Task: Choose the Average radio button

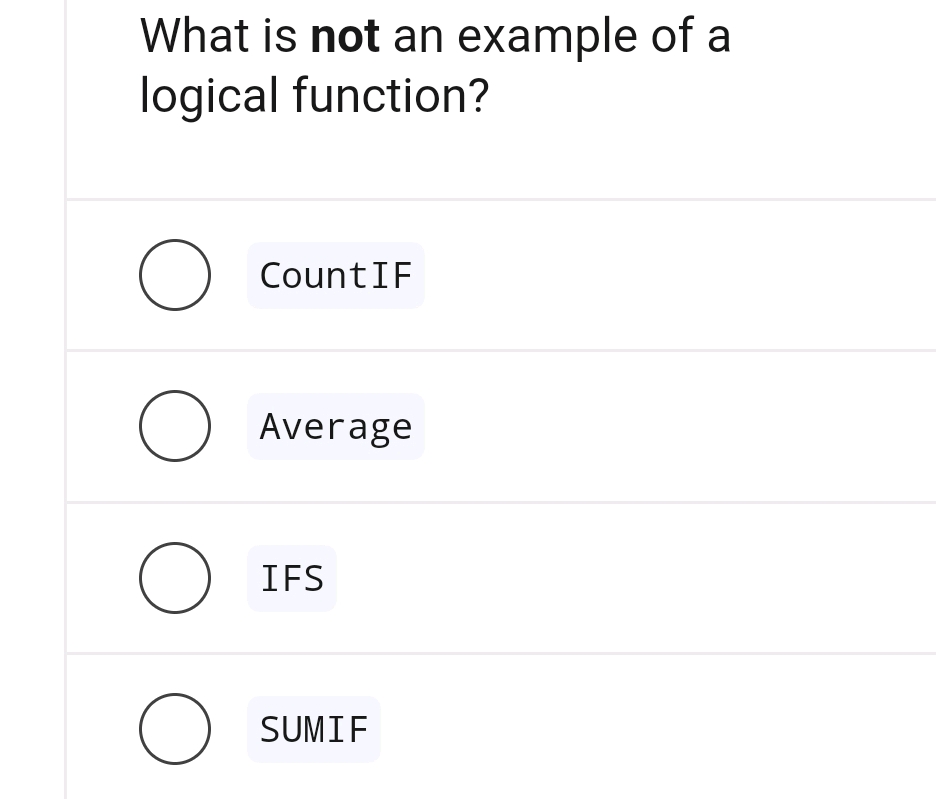Action: pyautogui.click(x=175, y=426)
